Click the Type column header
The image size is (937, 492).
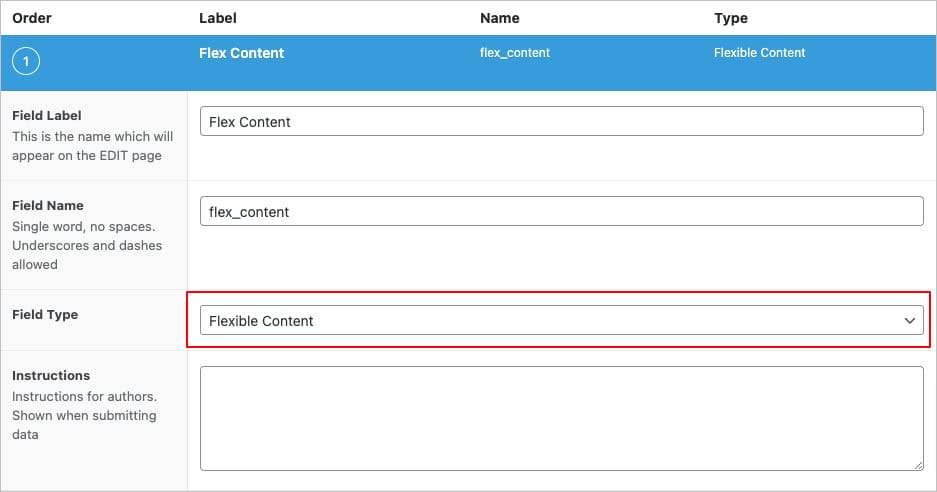(731, 19)
